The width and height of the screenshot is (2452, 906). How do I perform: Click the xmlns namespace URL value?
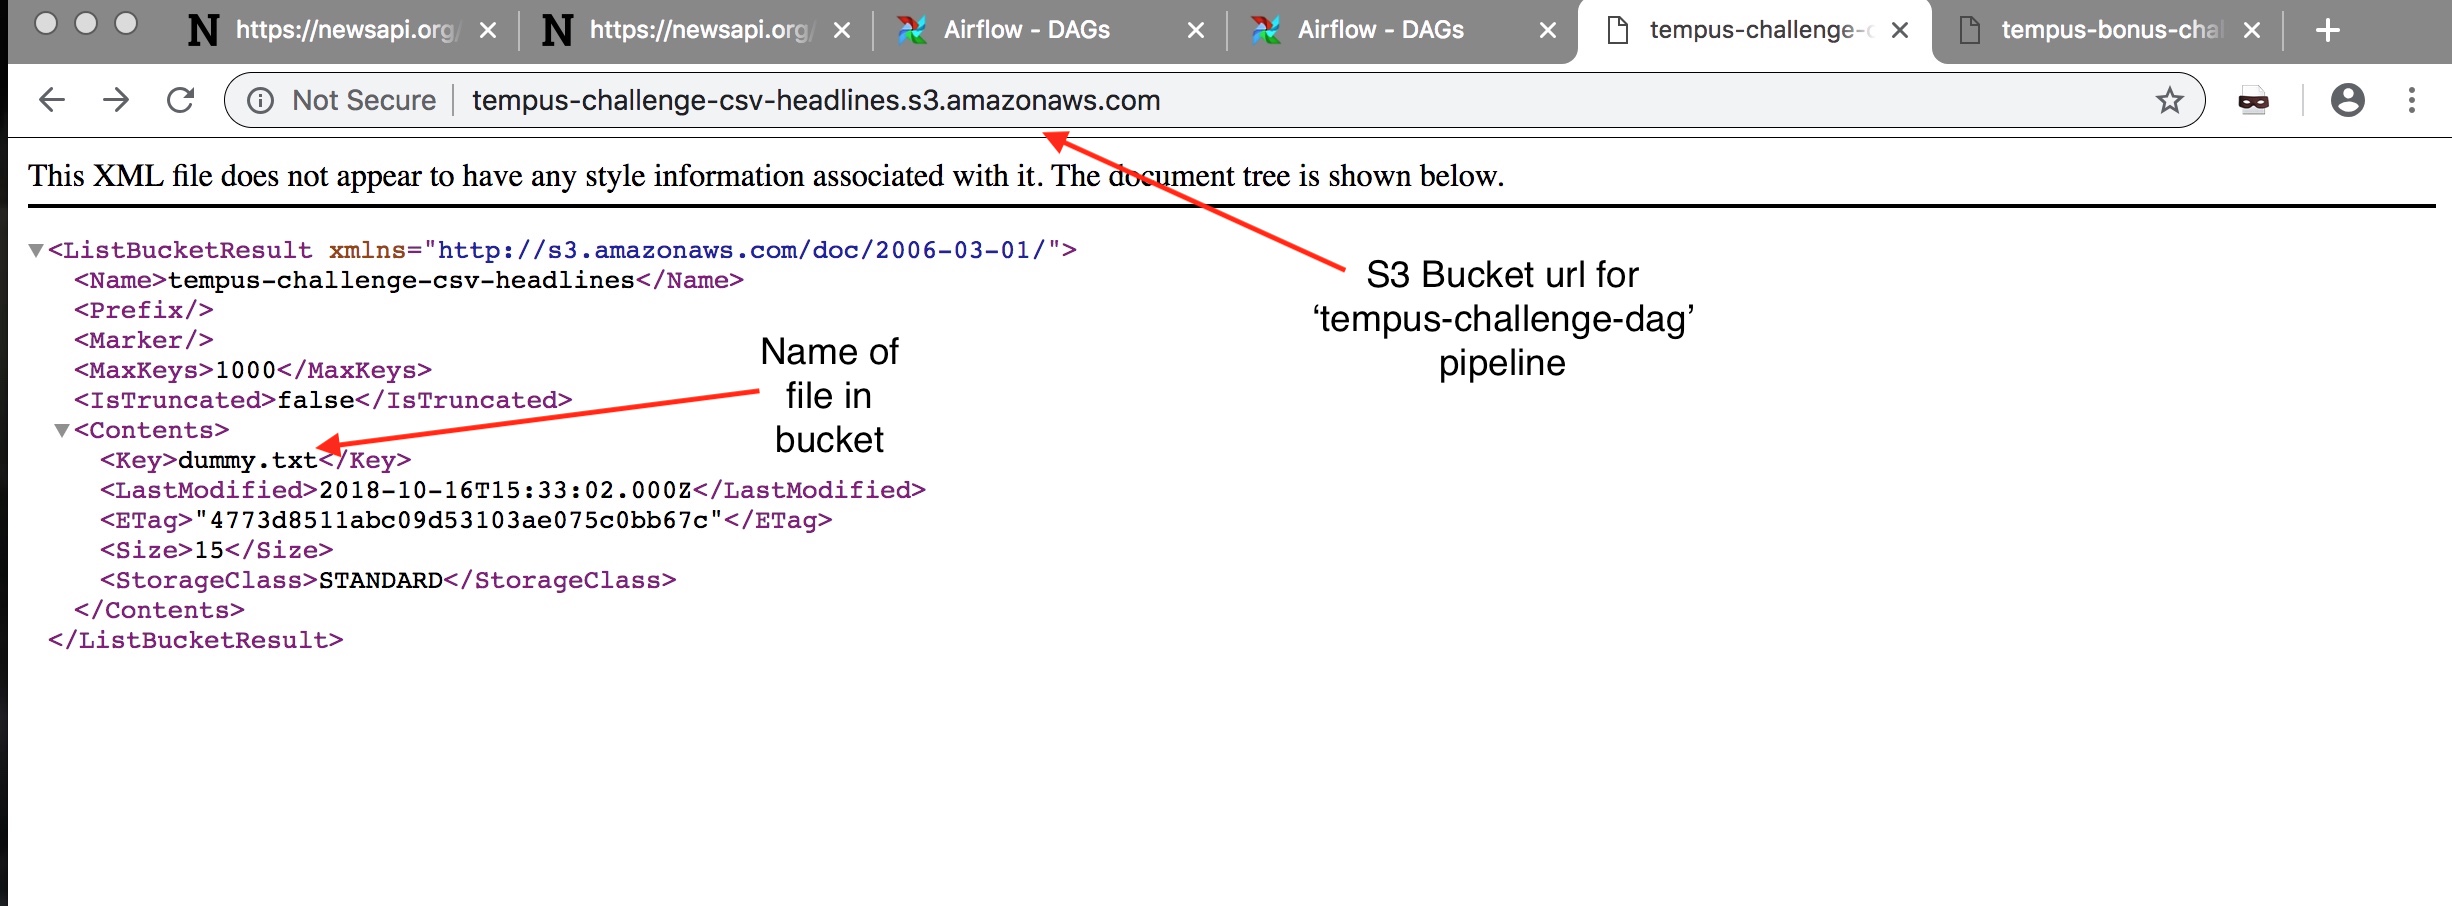click(x=741, y=250)
